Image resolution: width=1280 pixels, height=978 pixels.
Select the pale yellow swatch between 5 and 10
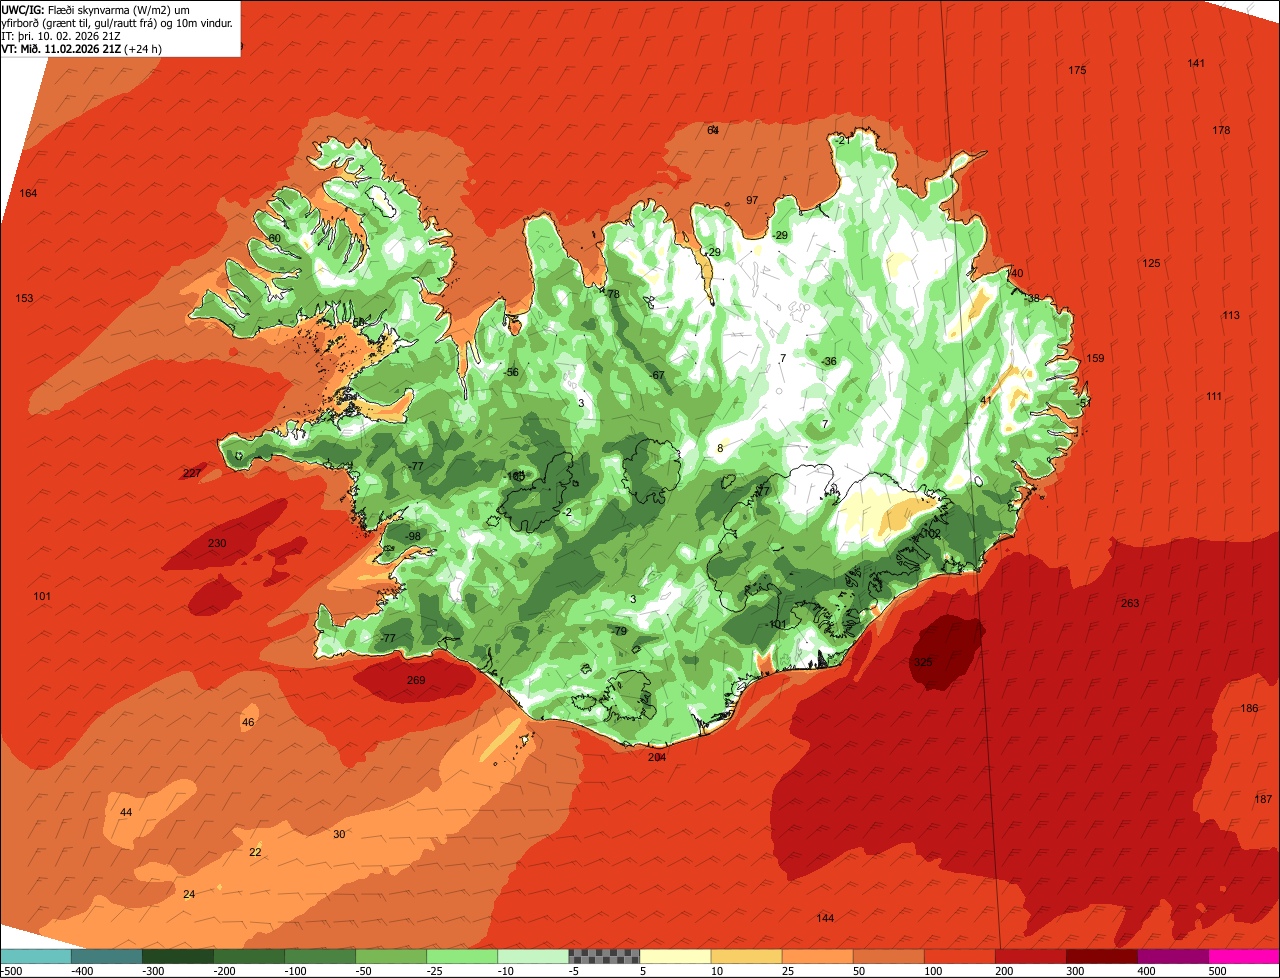675,956
